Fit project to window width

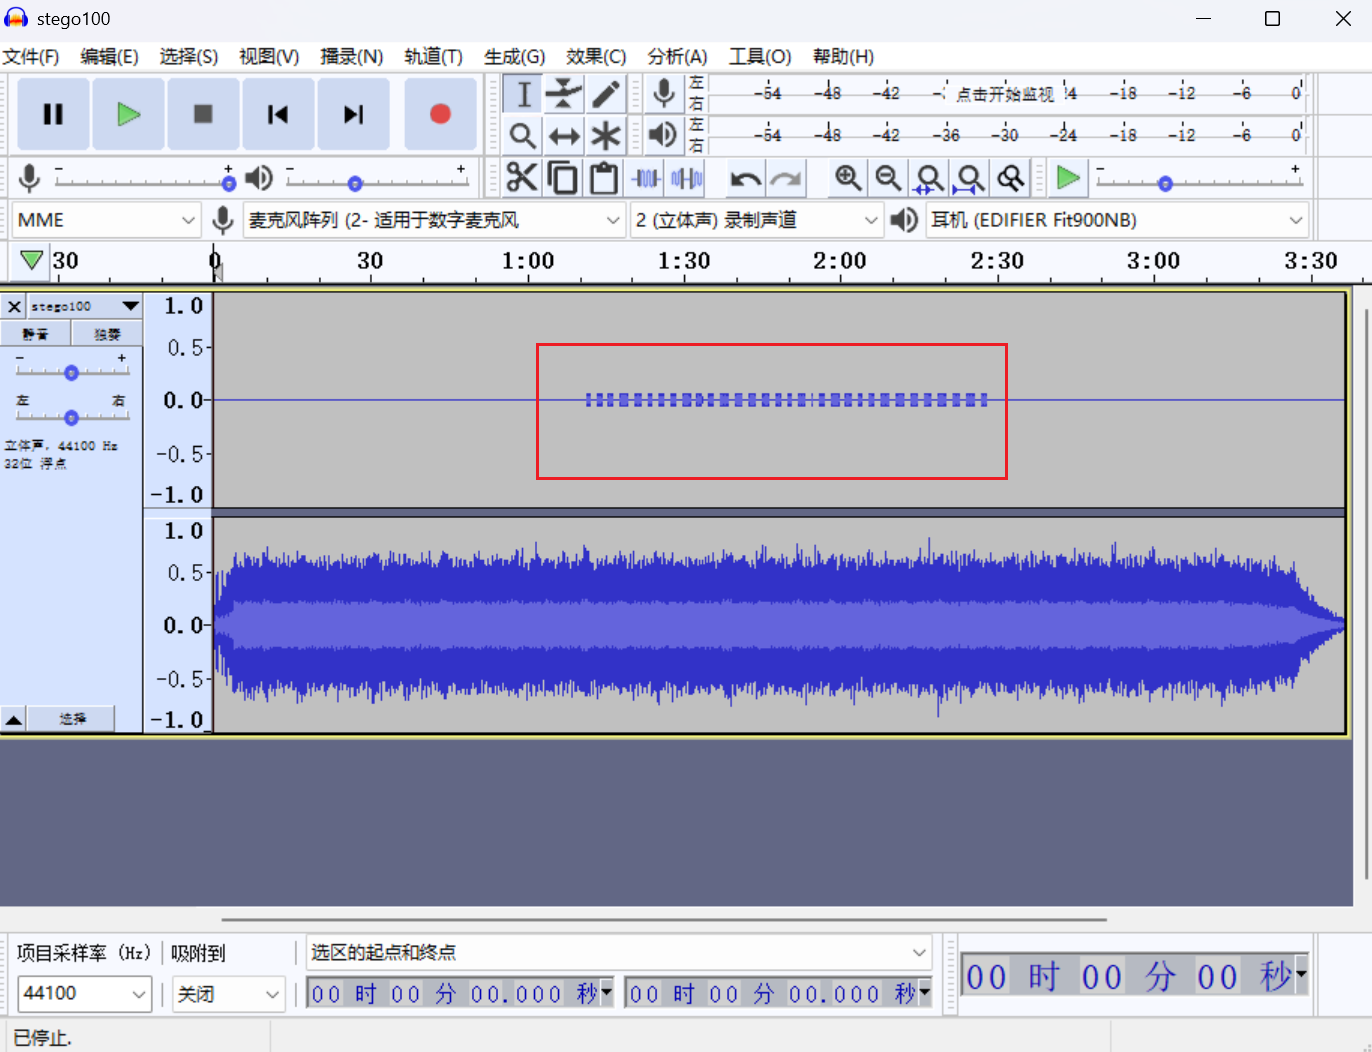tap(970, 178)
